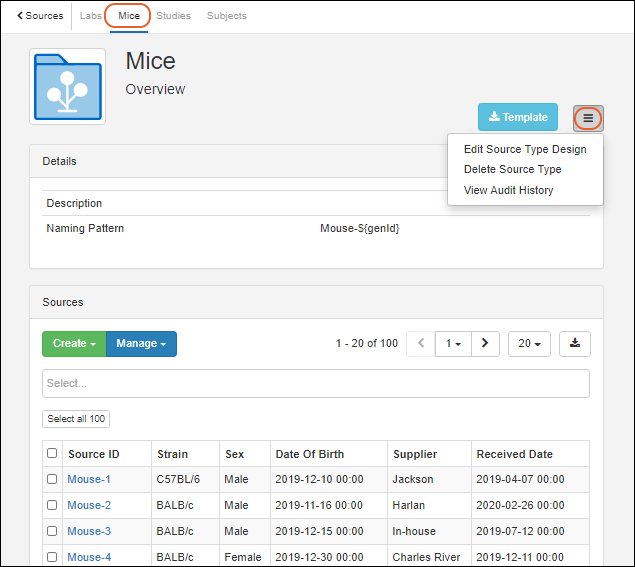This screenshot has width=635, height=567.
Task: Go to next page arrow
Action: tap(485, 343)
